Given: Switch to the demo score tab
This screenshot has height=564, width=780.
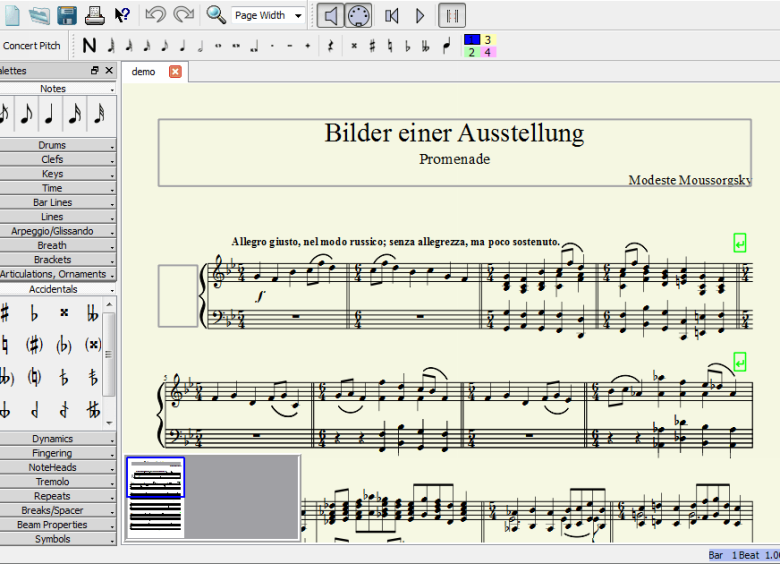Looking at the screenshot, I should pos(144,72).
